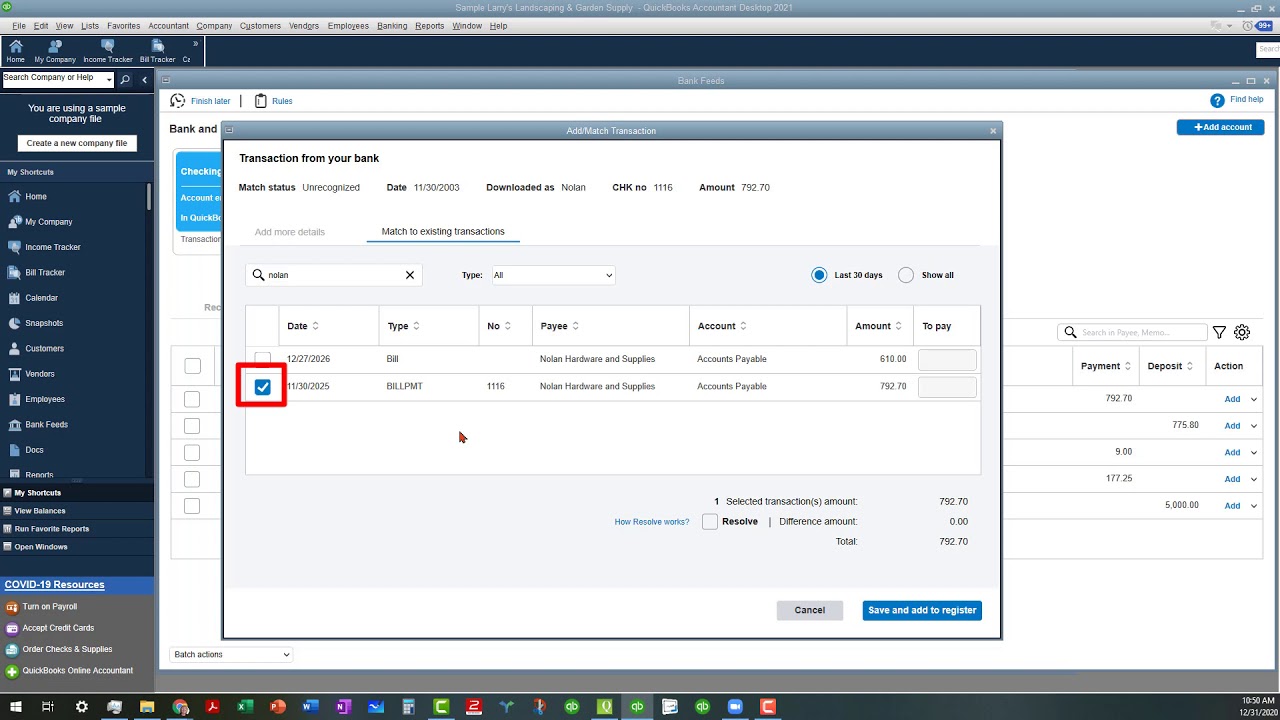Screen dimensions: 1280x720
Task: Open Snapshots in My Shortcuts sidebar
Action: (x=44, y=323)
